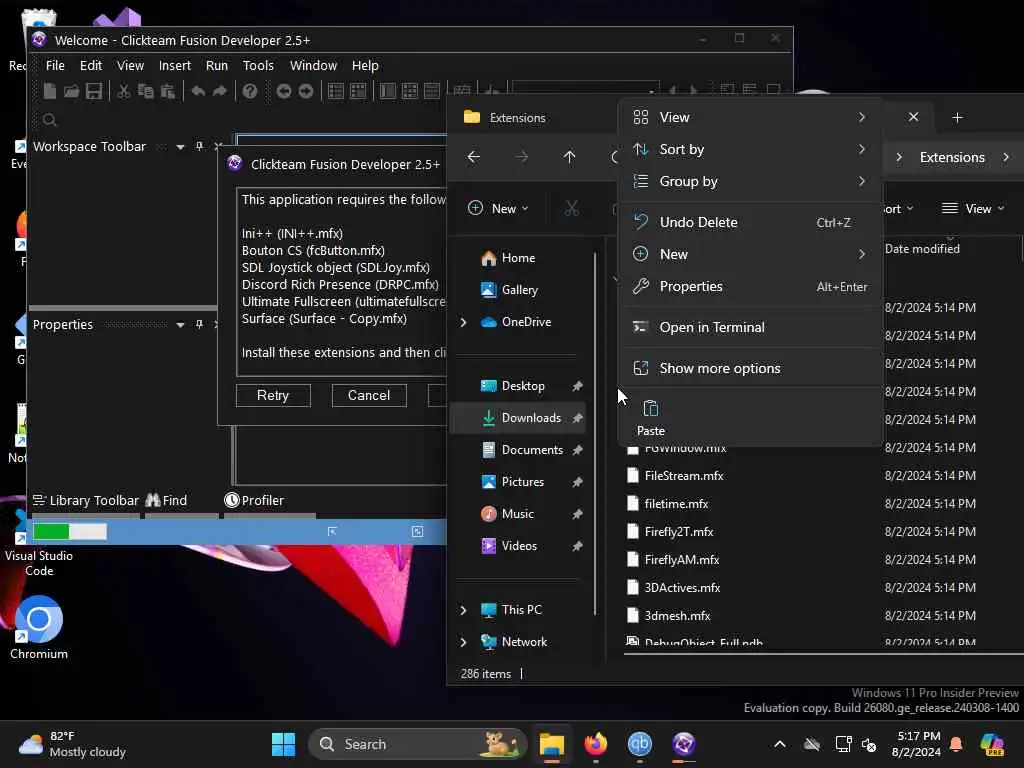1024x768 pixels.
Task: Open Gallery in Explorer sidebar
Action: [x=518, y=290]
